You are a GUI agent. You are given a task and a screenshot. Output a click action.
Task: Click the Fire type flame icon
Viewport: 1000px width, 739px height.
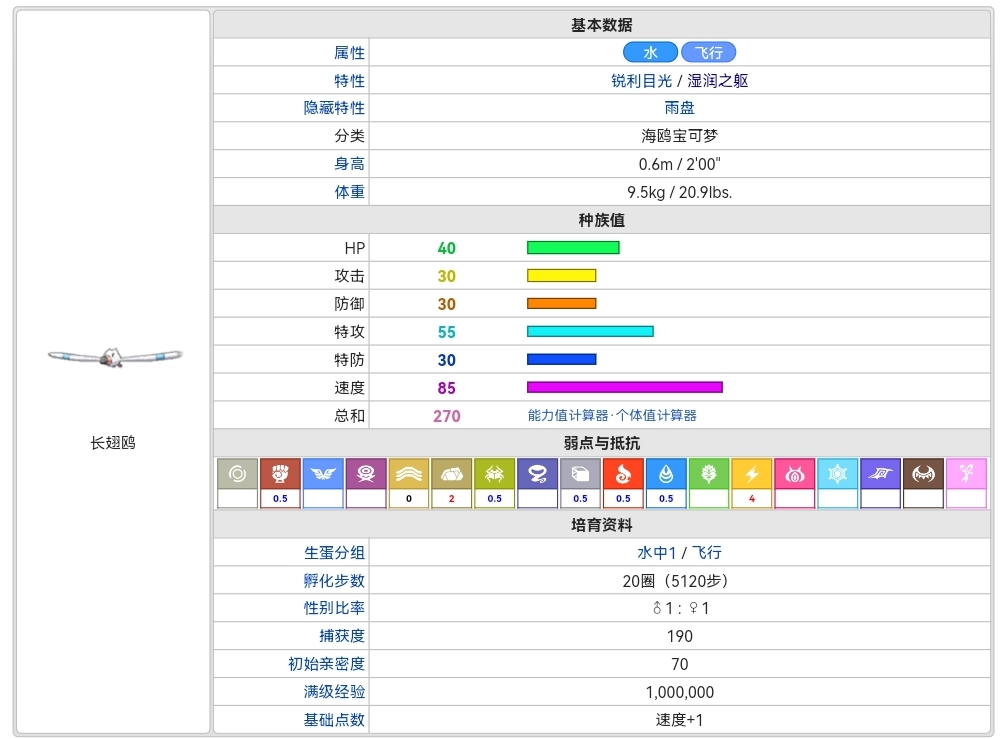click(623, 474)
